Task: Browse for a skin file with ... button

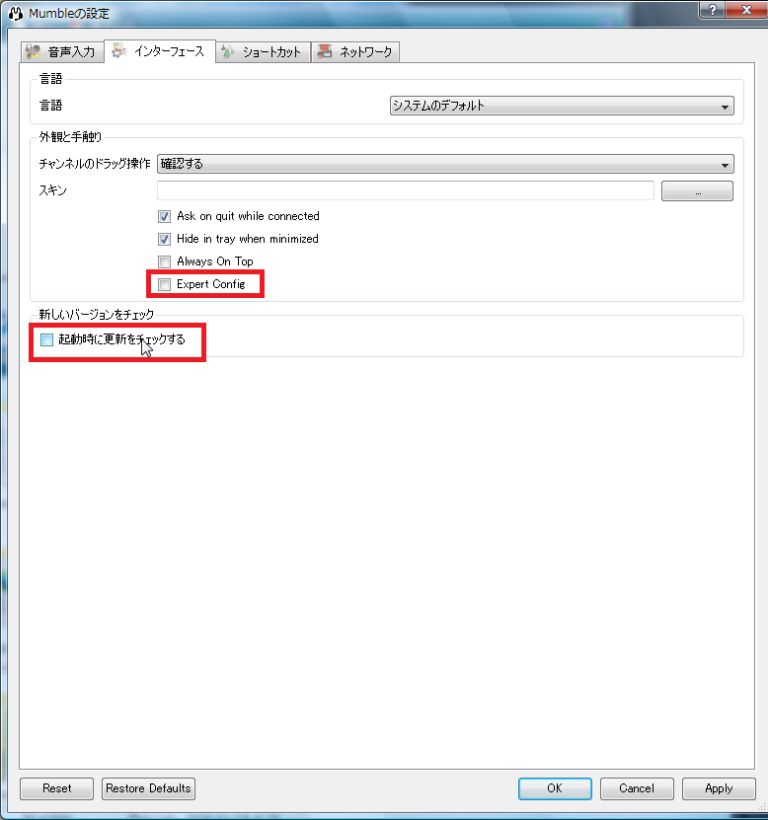Action: 697,191
